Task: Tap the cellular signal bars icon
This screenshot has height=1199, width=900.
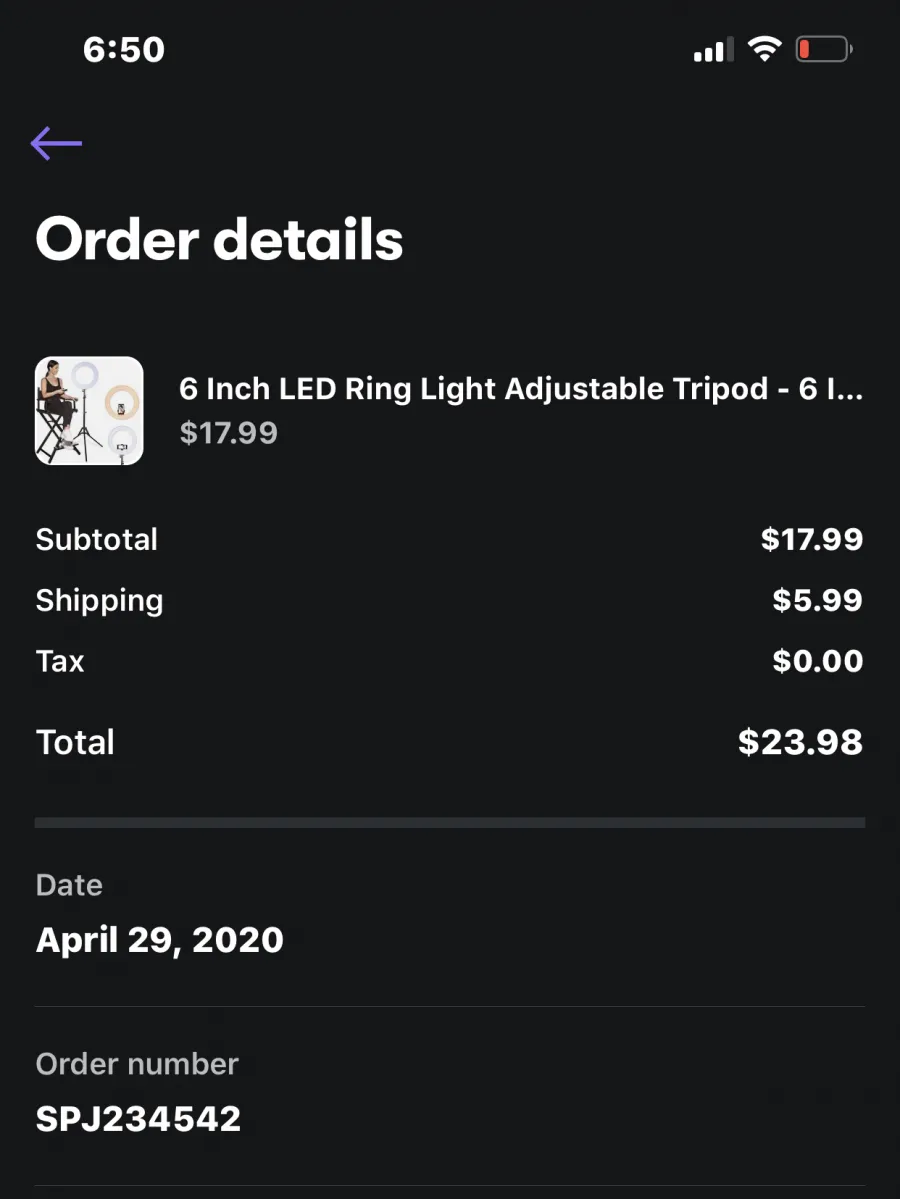Action: pos(713,50)
